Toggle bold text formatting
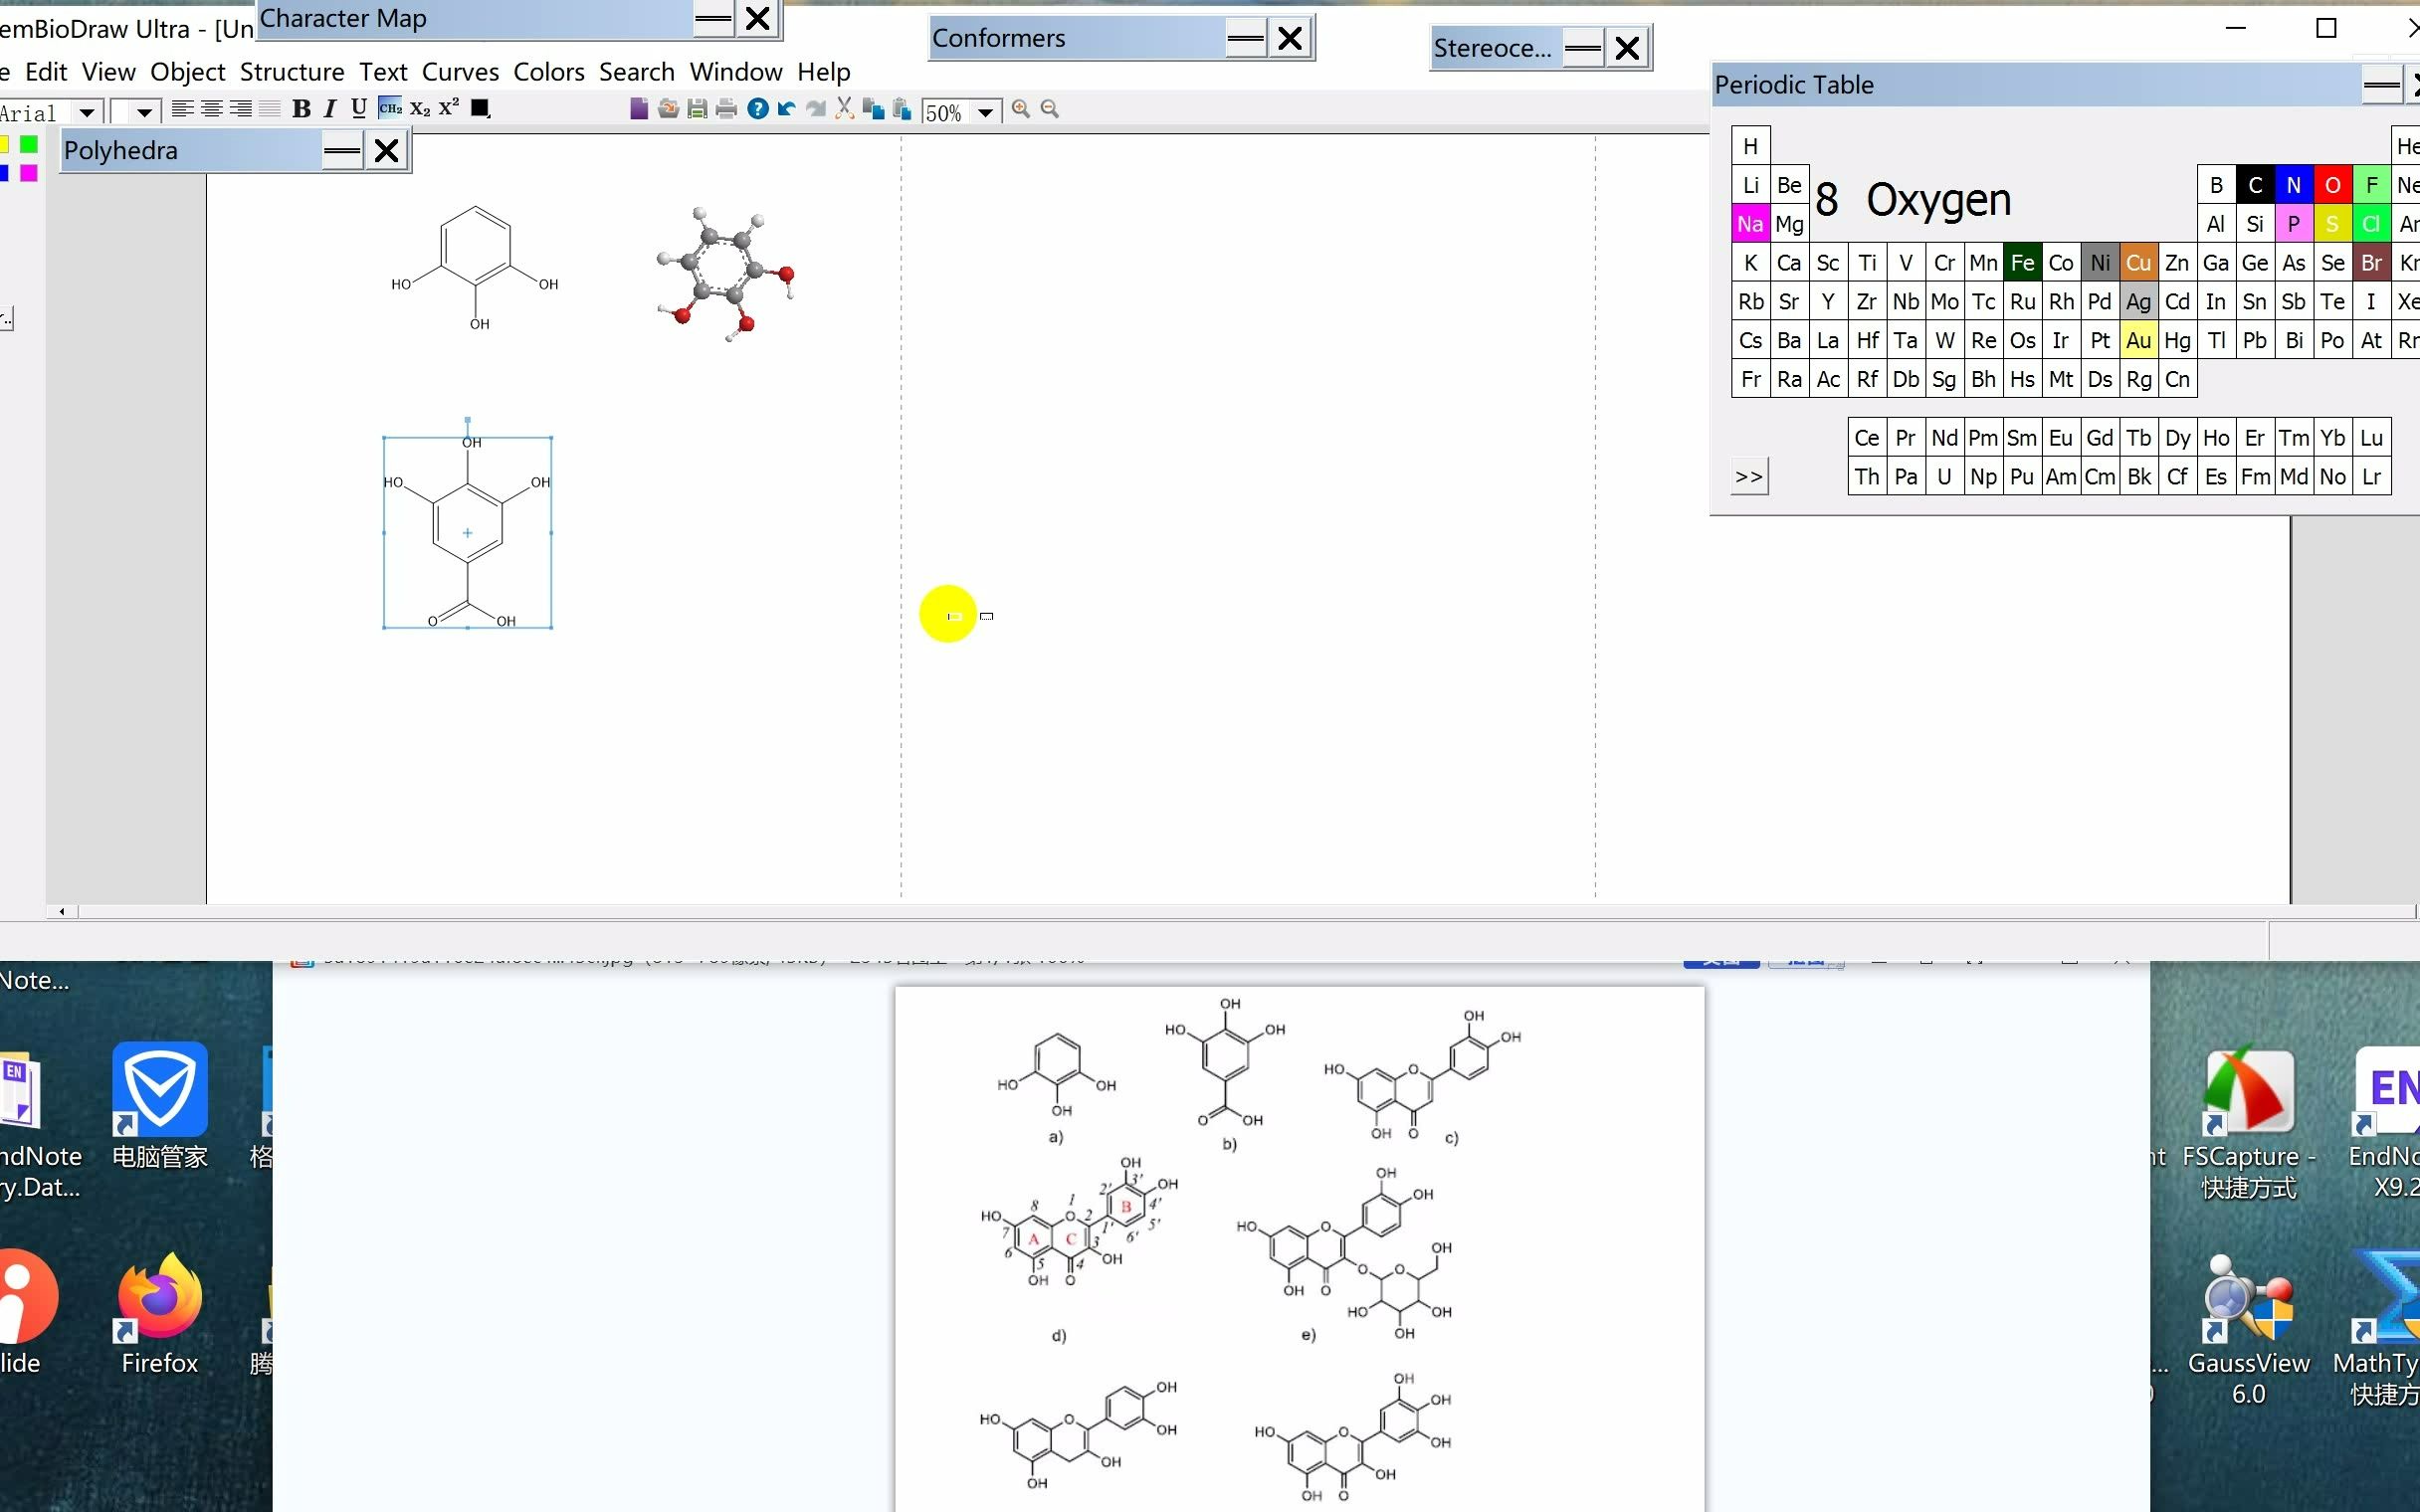 302,109
